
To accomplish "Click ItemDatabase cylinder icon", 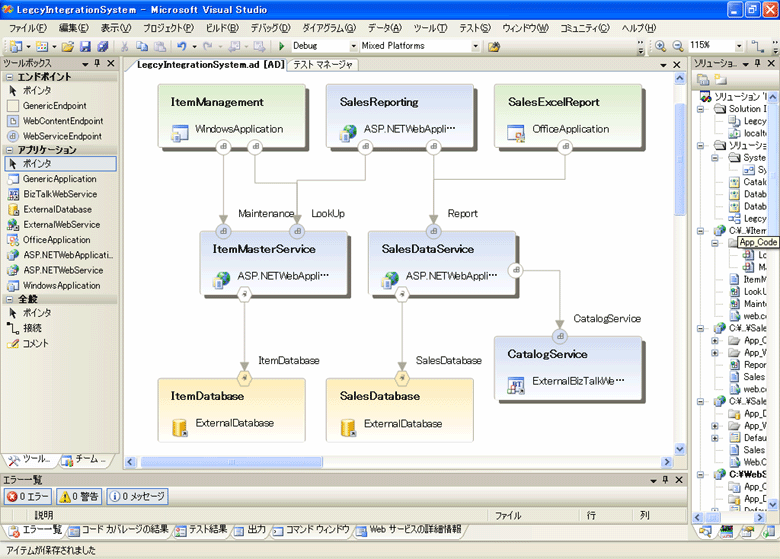I will (180, 427).
